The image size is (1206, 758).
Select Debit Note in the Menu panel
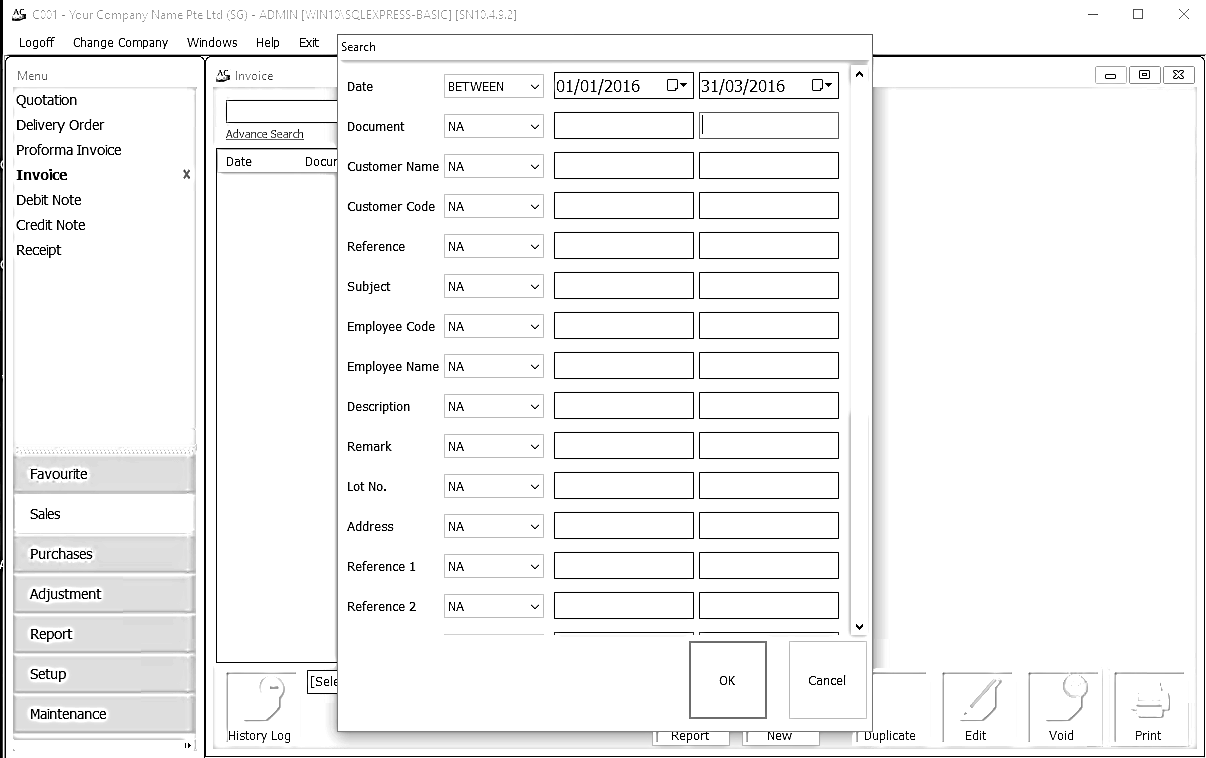[x=49, y=200]
